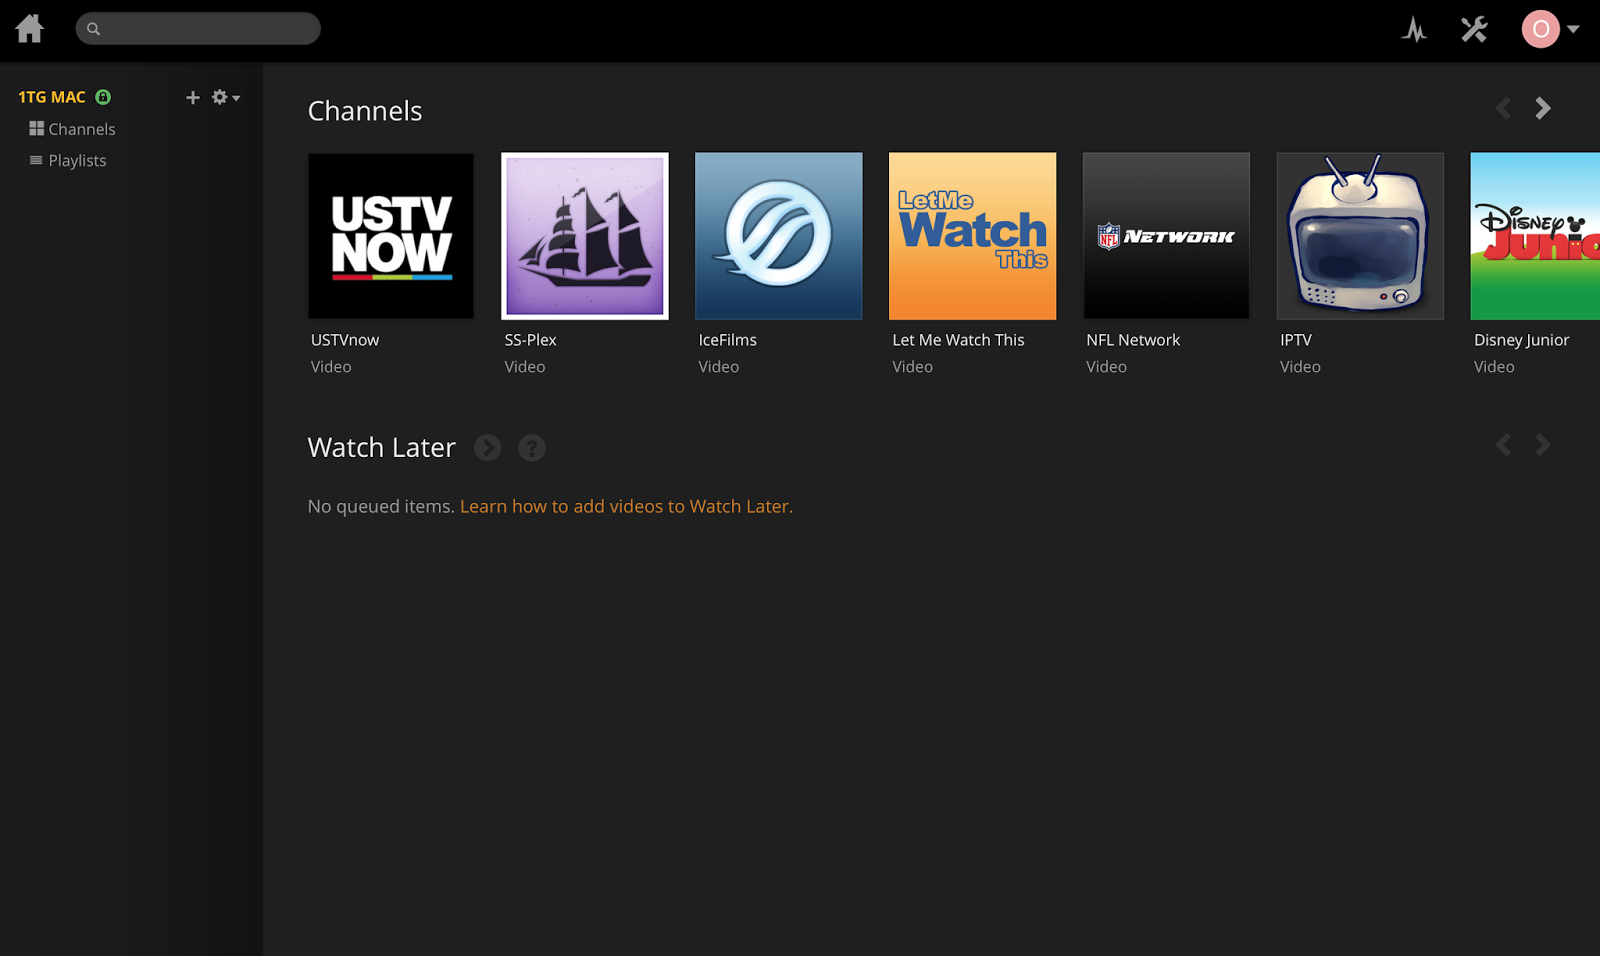
Task: Open settings wrench and screwdriver icon
Action: coord(1474,29)
